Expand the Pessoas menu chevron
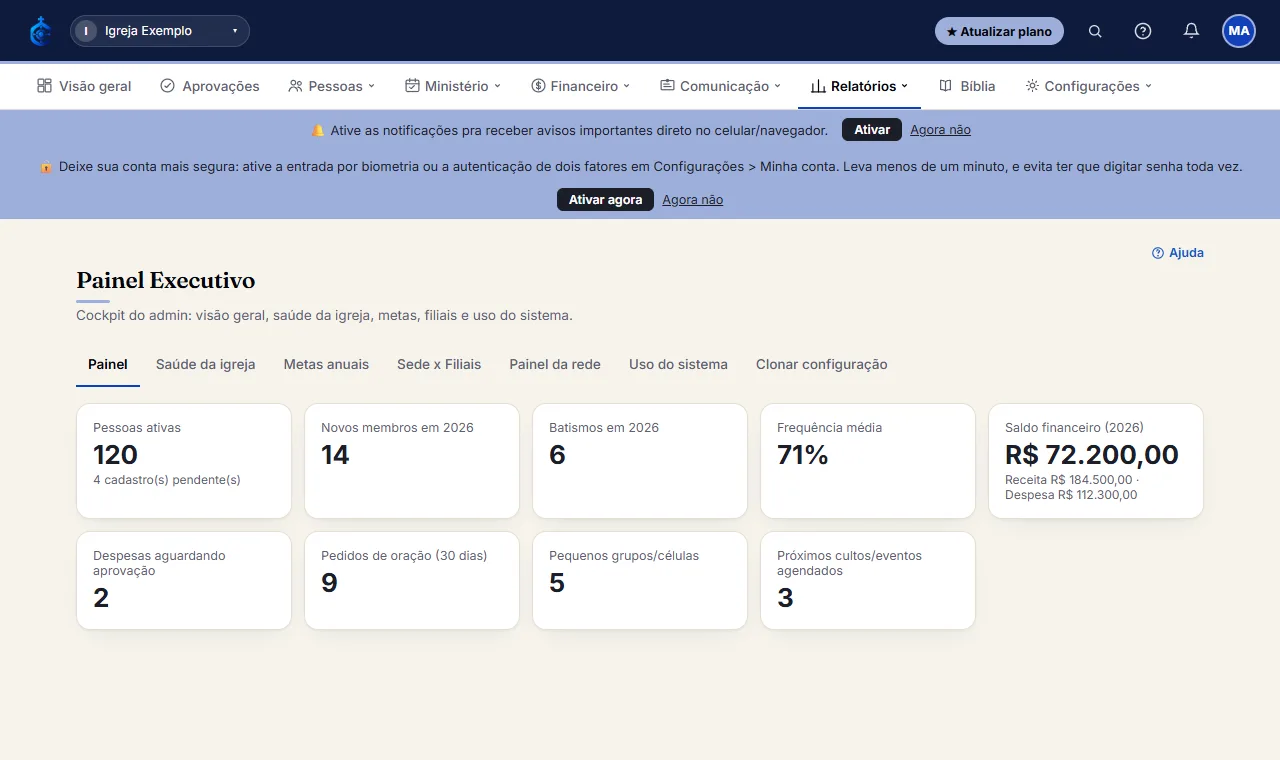Viewport: 1280px width, 760px height. click(371, 86)
